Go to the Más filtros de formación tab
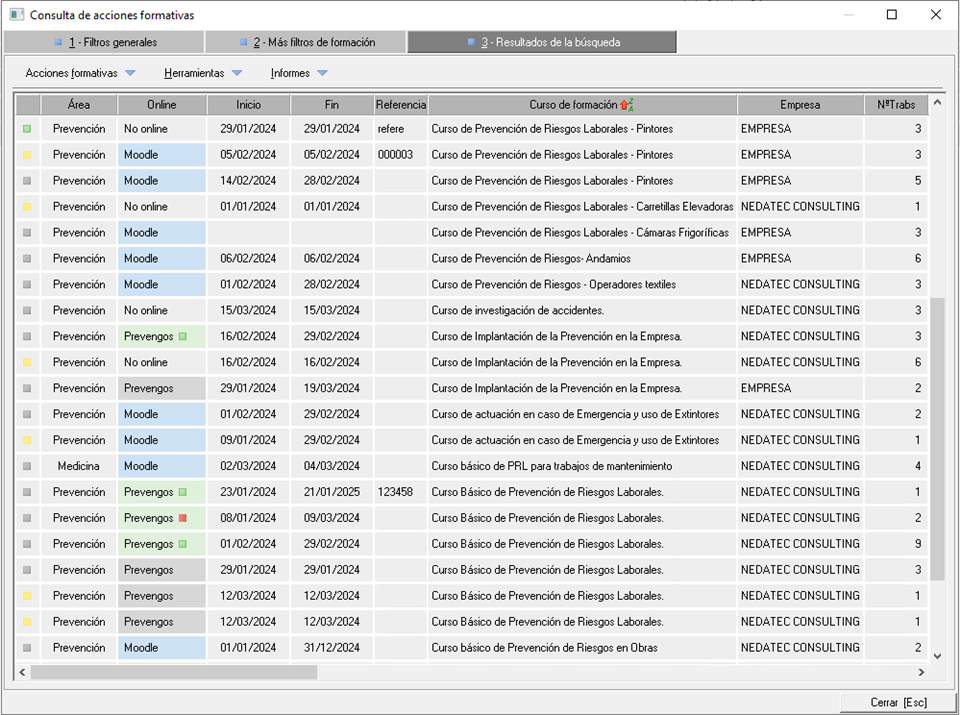 (306, 42)
